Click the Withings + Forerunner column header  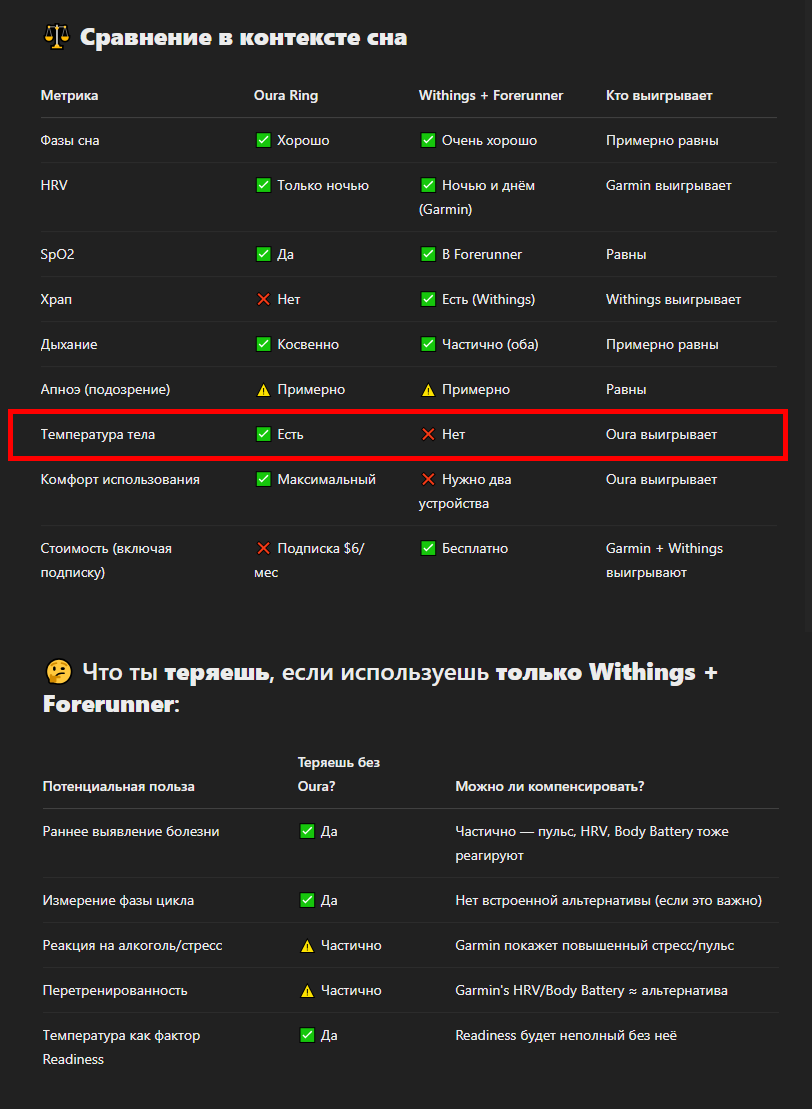(491, 95)
